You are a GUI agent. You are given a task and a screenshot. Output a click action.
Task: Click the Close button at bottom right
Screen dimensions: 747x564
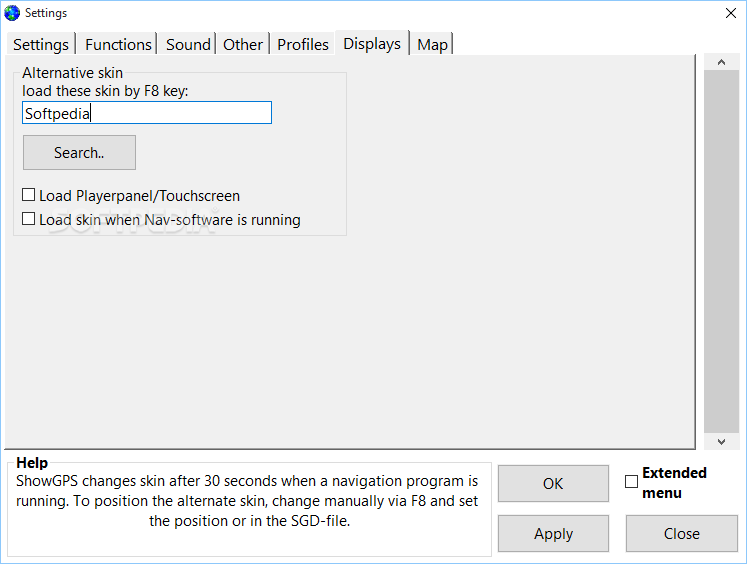[x=681, y=534]
